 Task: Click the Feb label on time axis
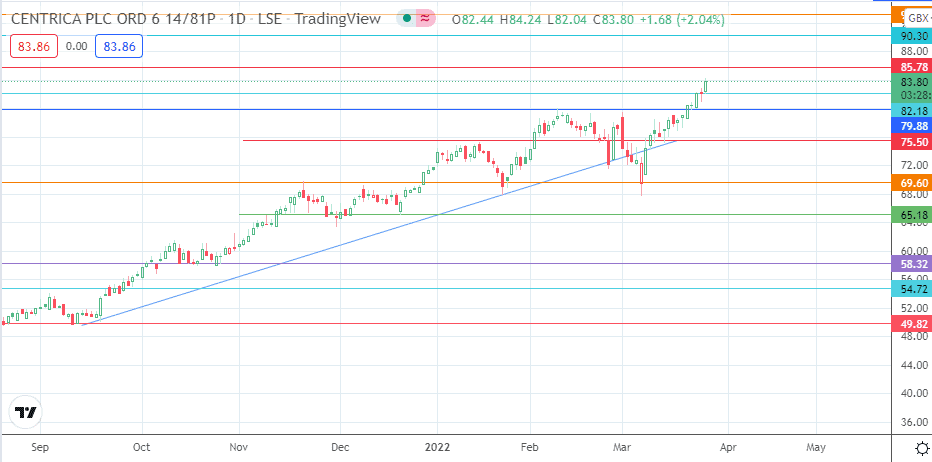pyautogui.click(x=531, y=447)
